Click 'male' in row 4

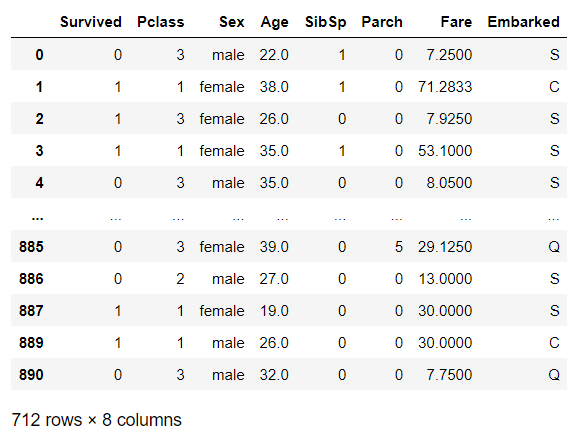[x=228, y=183]
